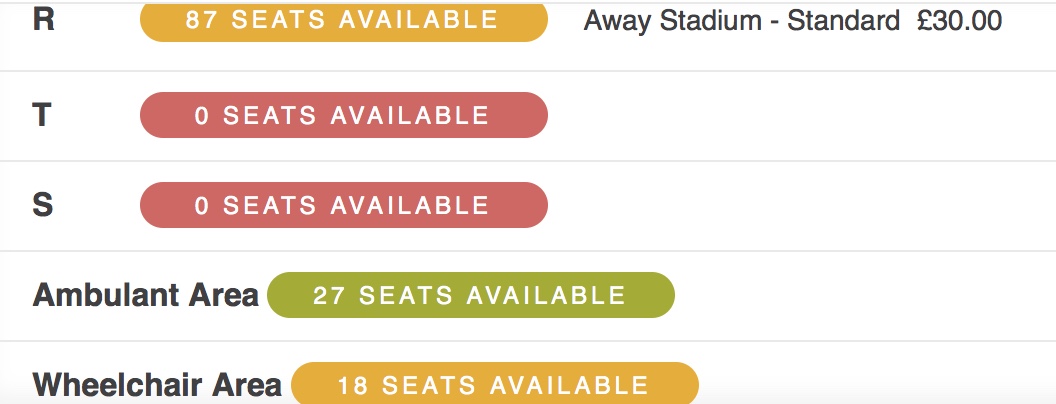Screen dimensions: 1056x404
Task: Click the number 27 in green badge
Action: click(x=329, y=295)
